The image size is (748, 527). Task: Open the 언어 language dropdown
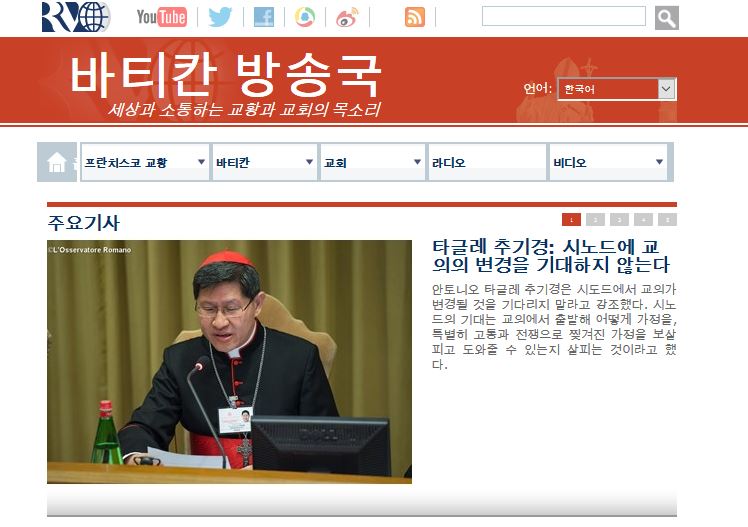tap(617, 89)
